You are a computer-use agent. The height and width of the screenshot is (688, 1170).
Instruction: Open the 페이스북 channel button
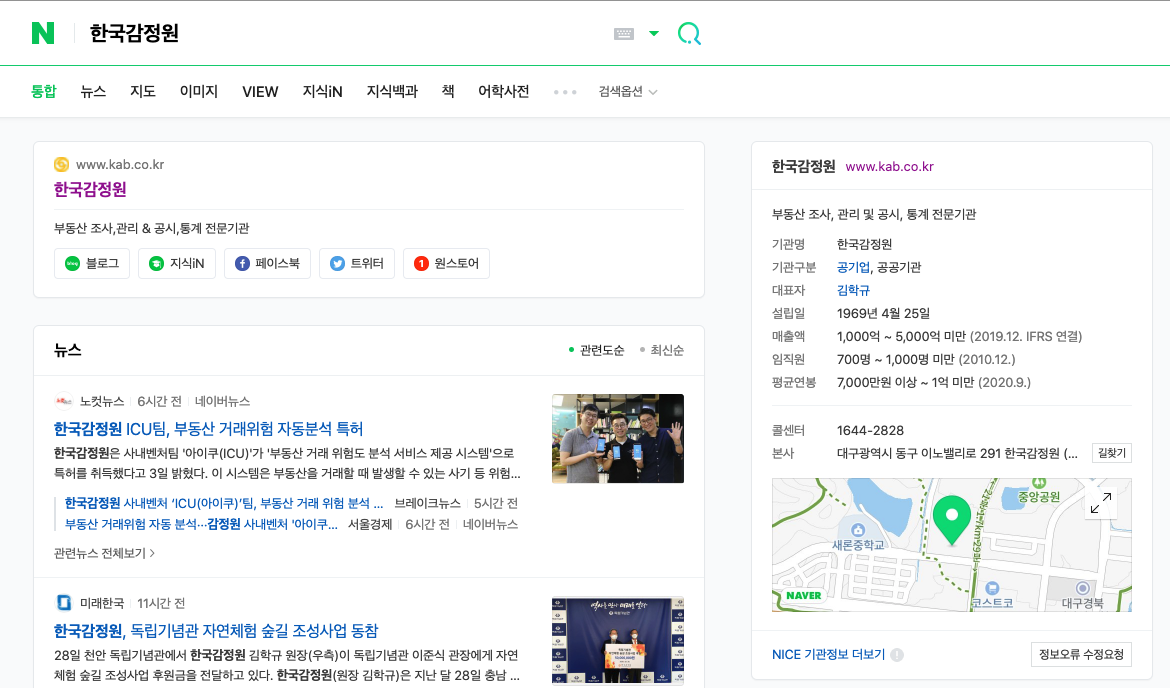pyautogui.click(x=267, y=263)
